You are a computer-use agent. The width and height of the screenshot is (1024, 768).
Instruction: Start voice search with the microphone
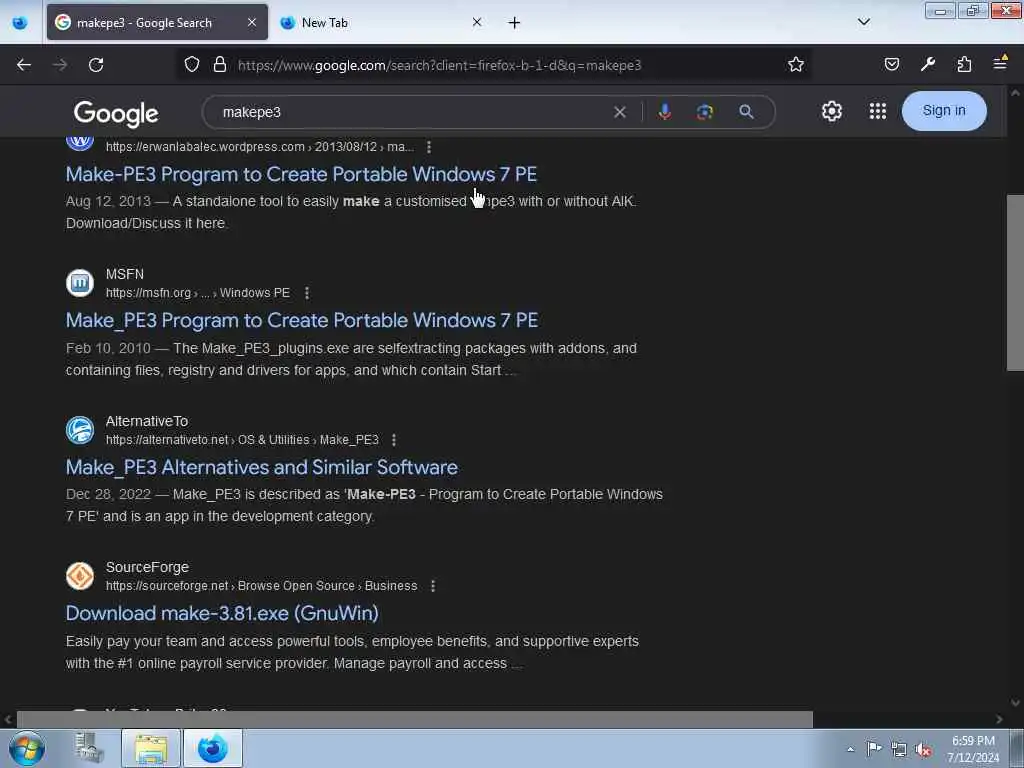point(665,112)
